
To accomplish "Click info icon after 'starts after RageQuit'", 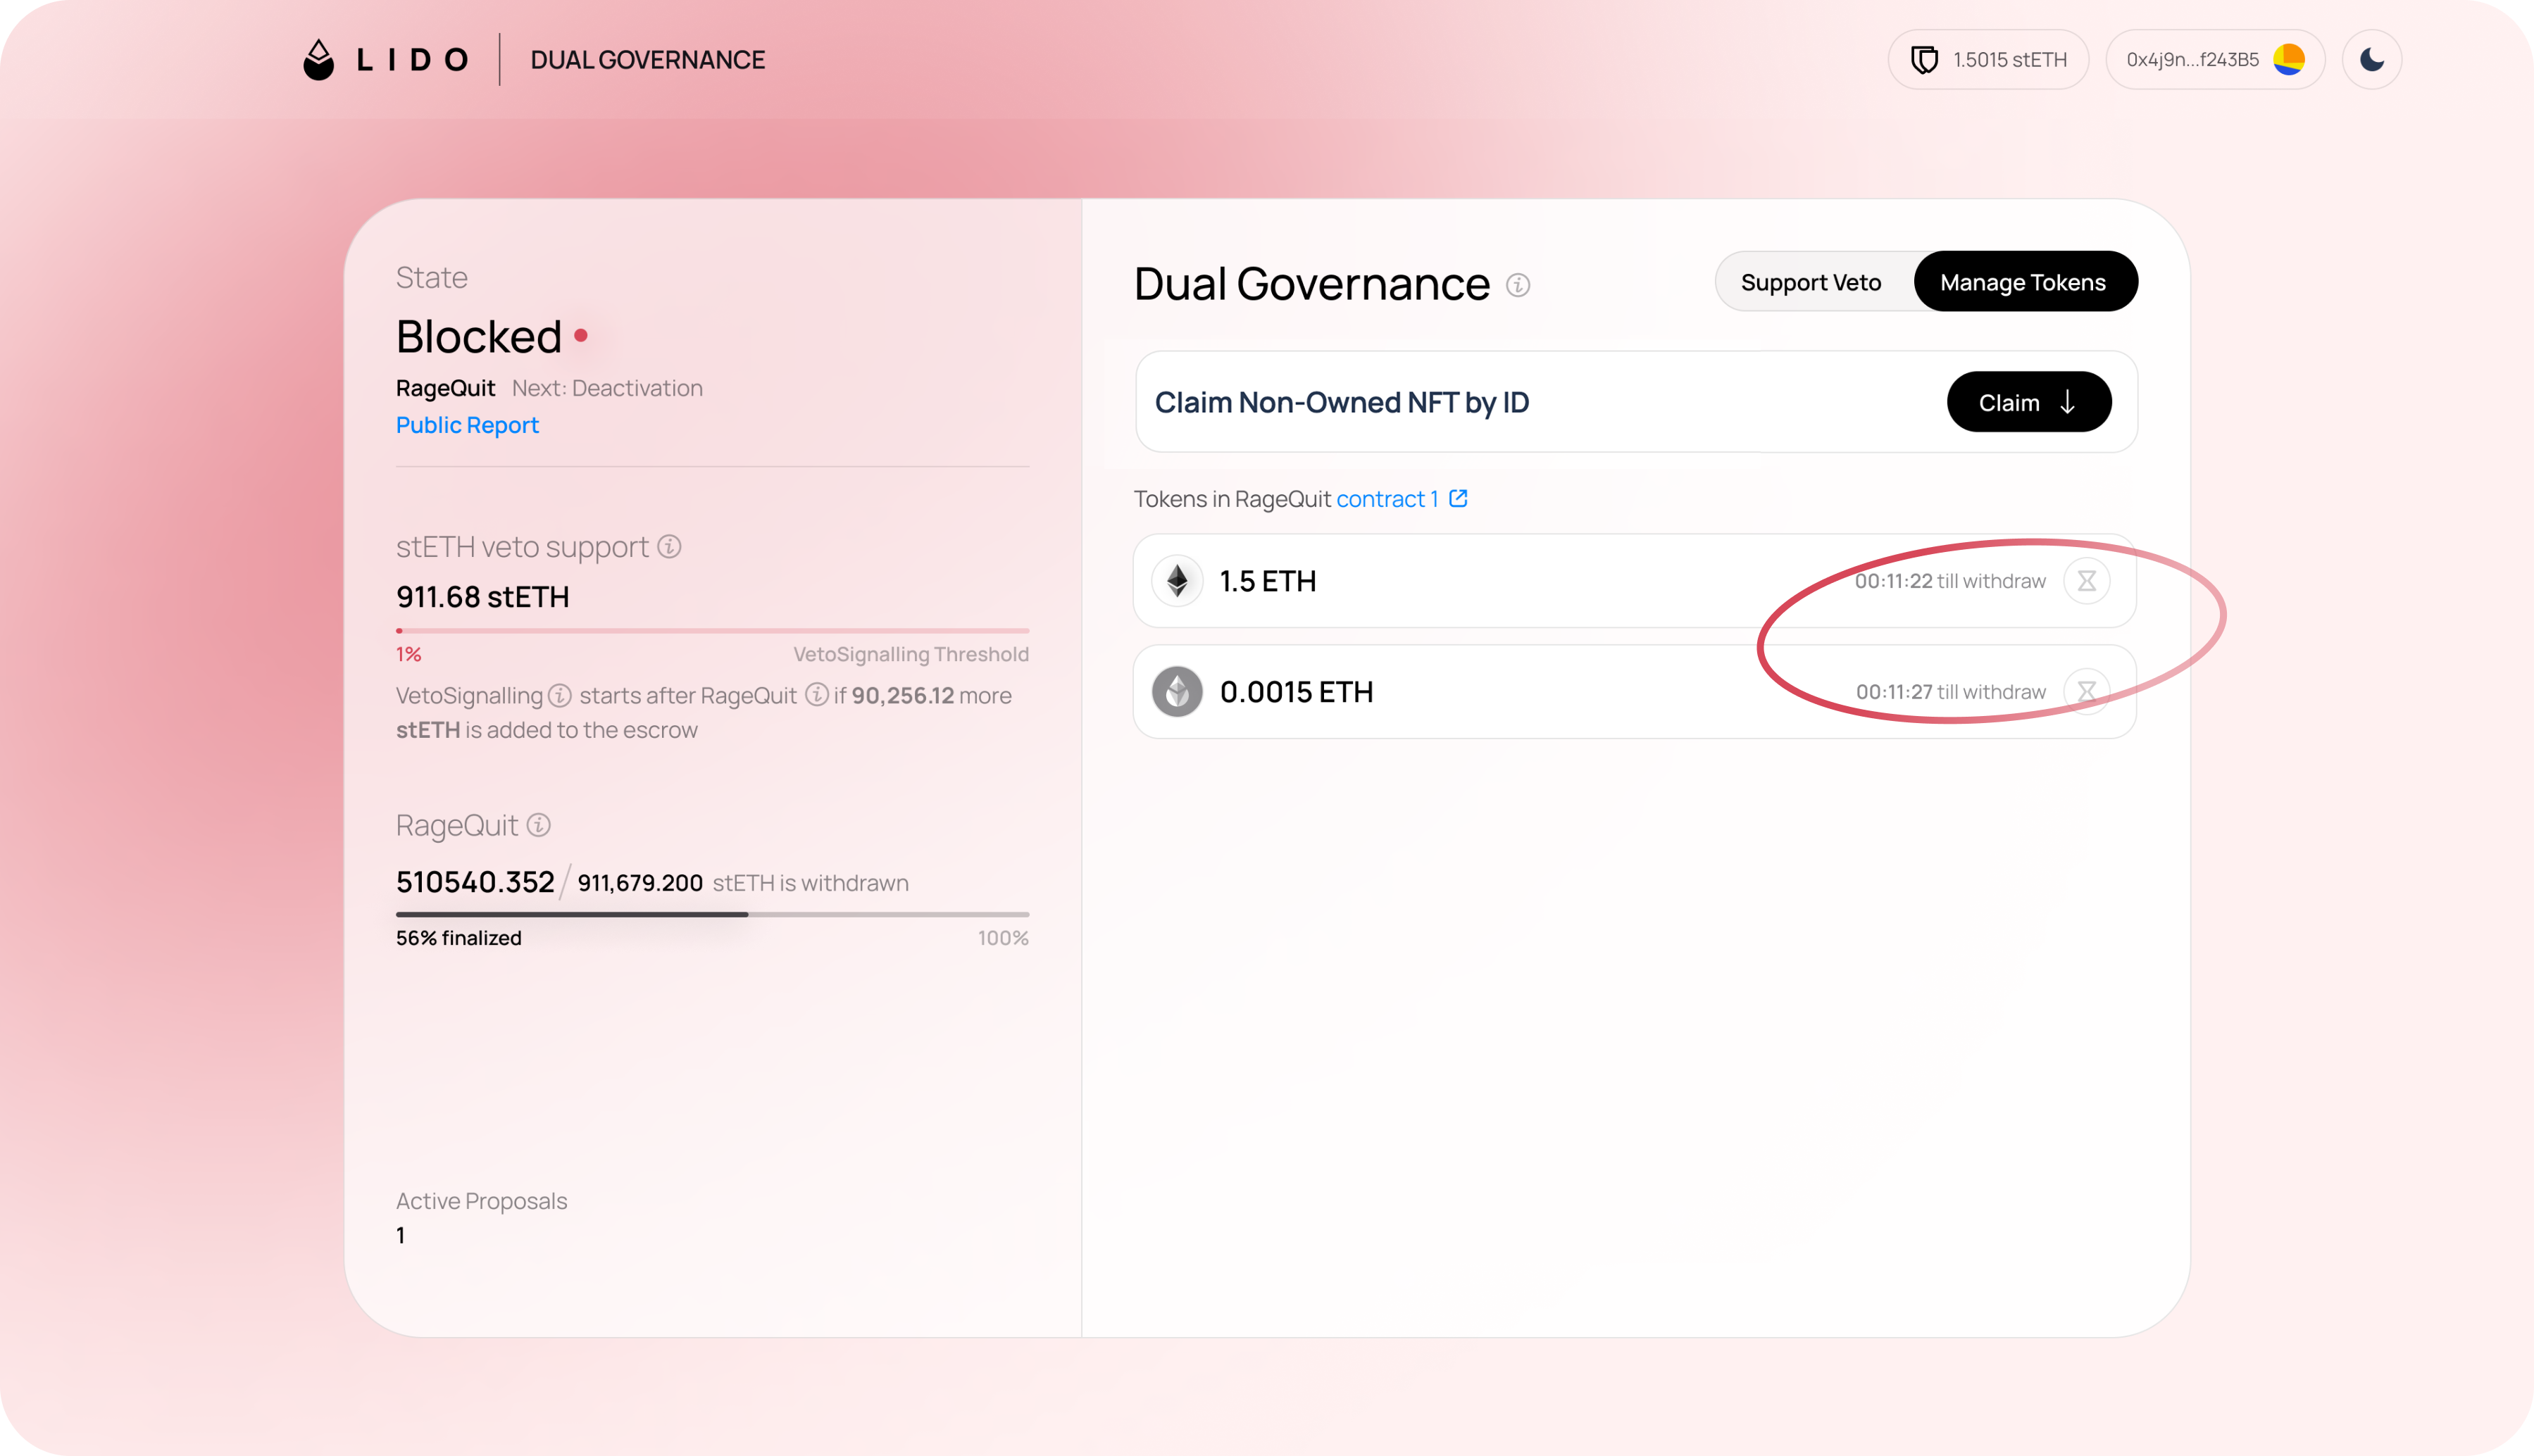I will [817, 695].
